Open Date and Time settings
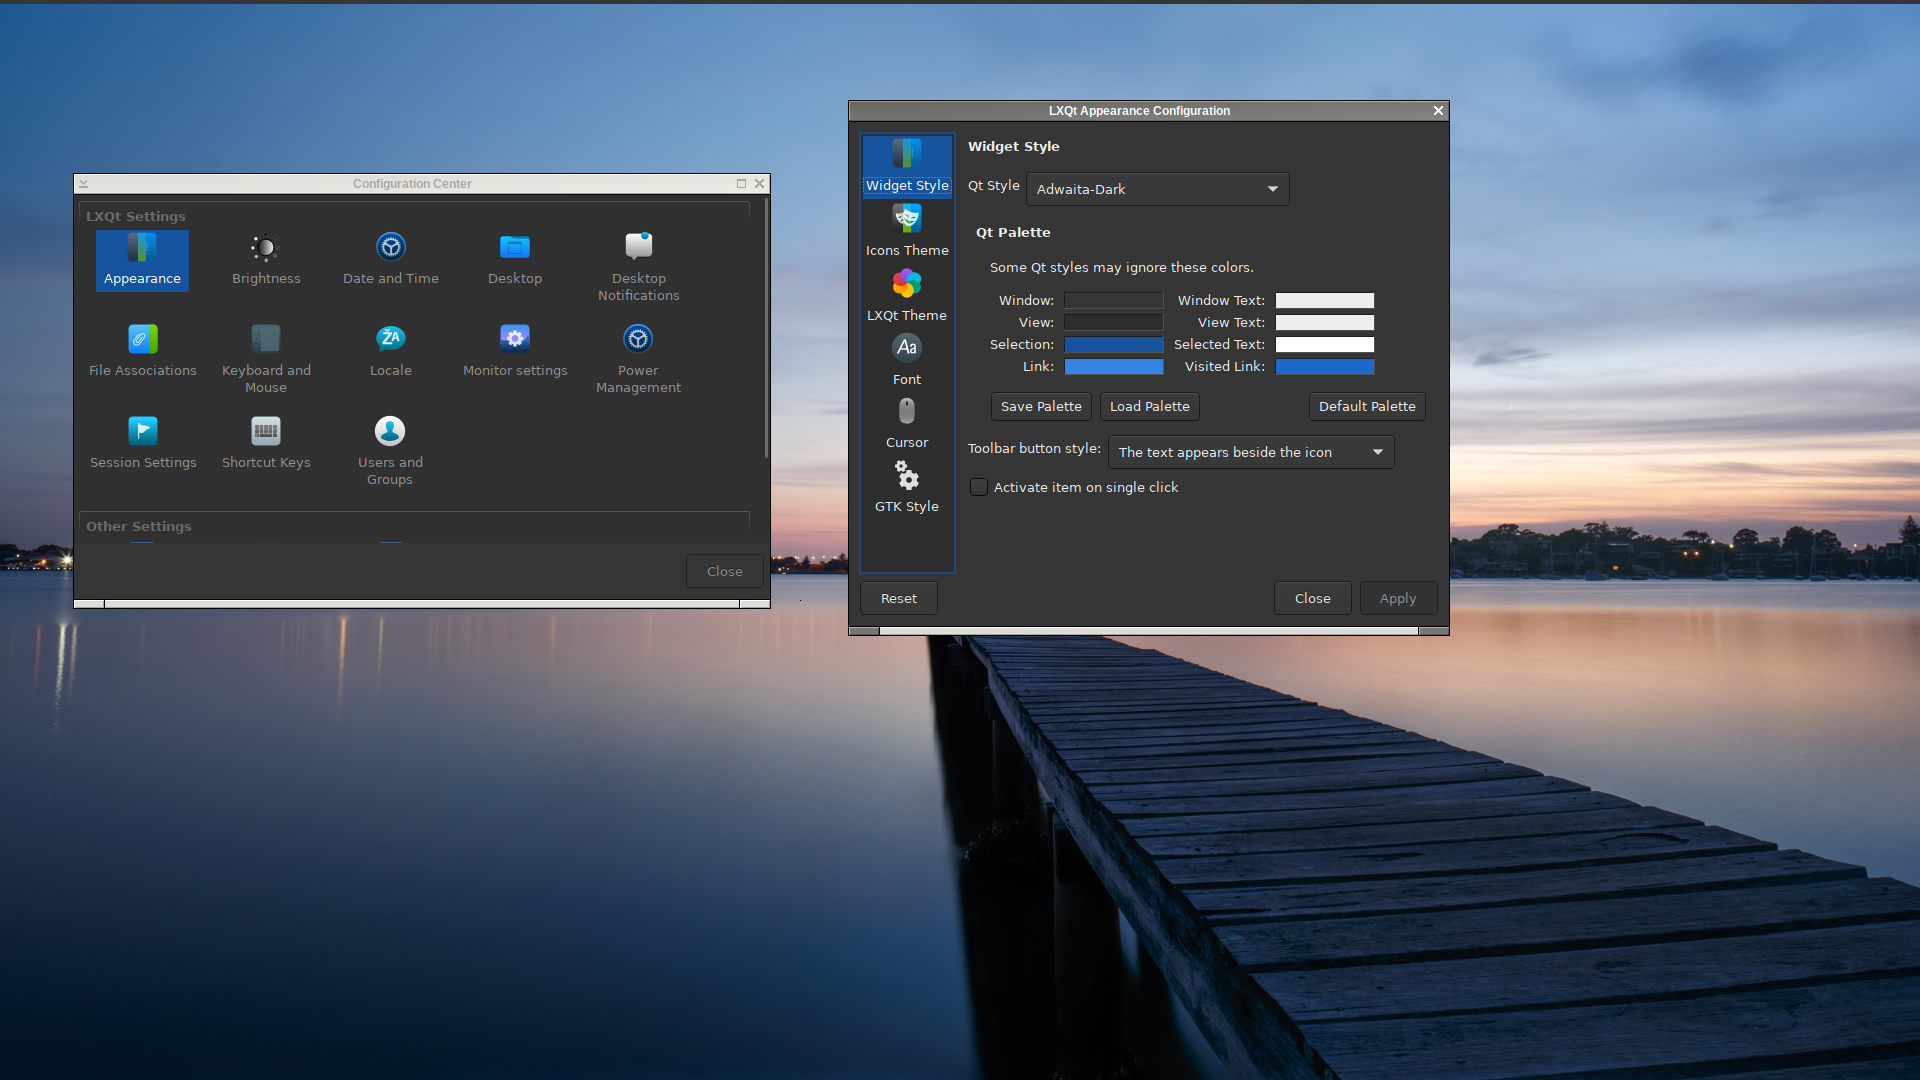 click(391, 260)
